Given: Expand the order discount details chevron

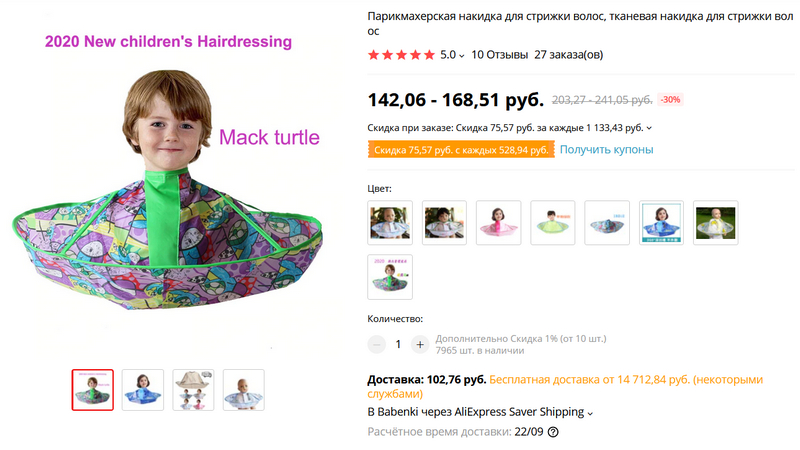Looking at the screenshot, I should (x=649, y=128).
